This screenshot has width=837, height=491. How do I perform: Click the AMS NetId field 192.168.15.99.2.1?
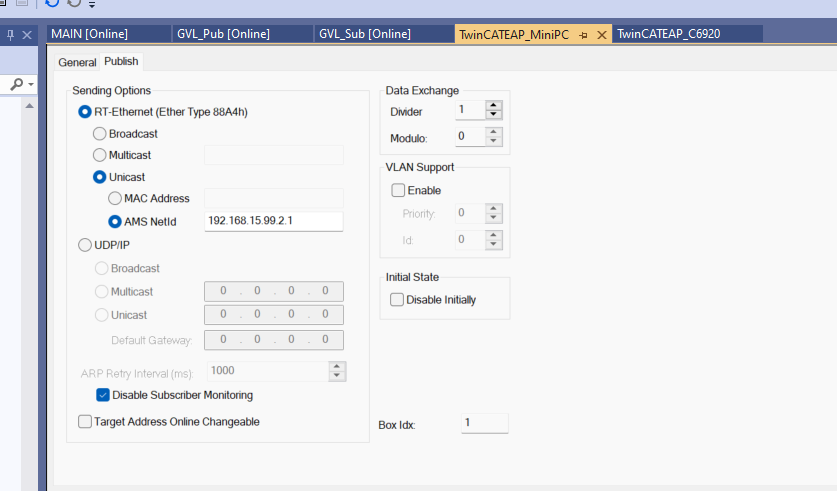(x=274, y=221)
